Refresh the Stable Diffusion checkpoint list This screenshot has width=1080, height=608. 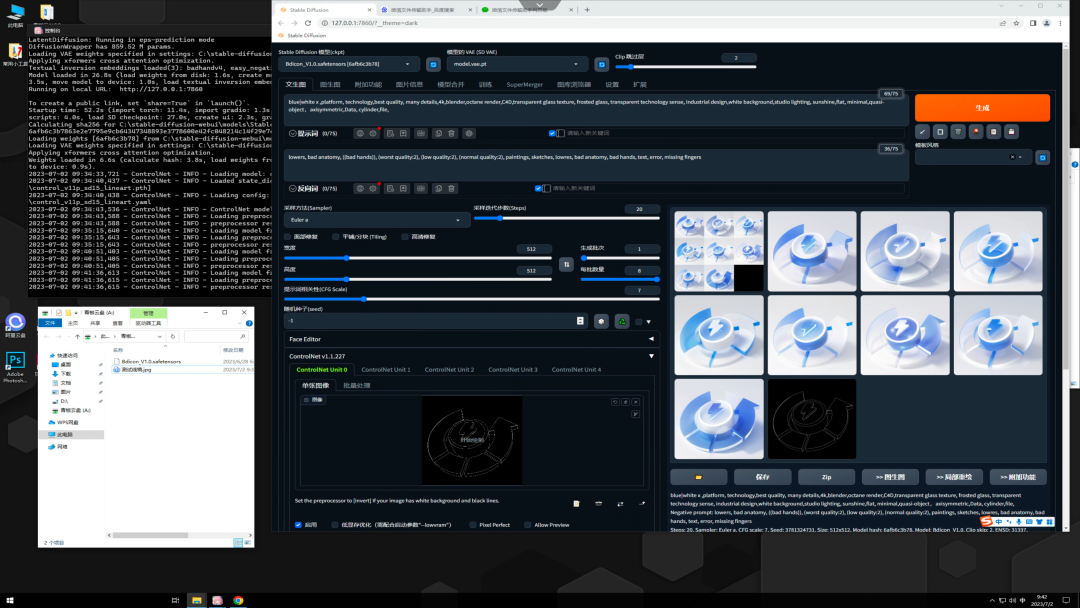pyautogui.click(x=433, y=64)
